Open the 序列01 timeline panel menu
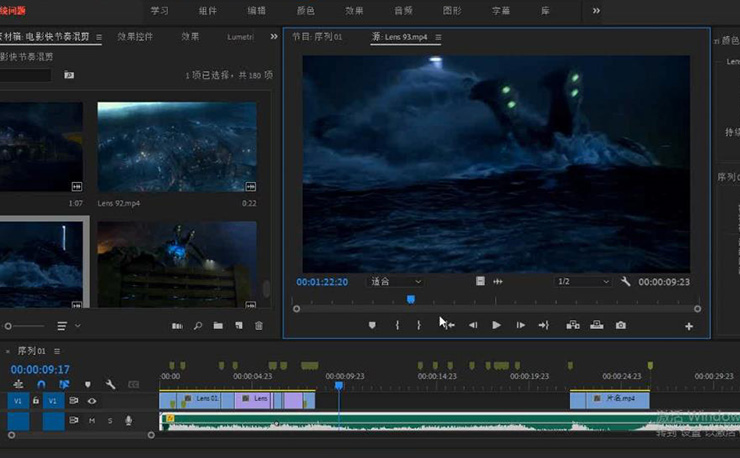The height and width of the screenshot is (458, 740). (57, 351)
